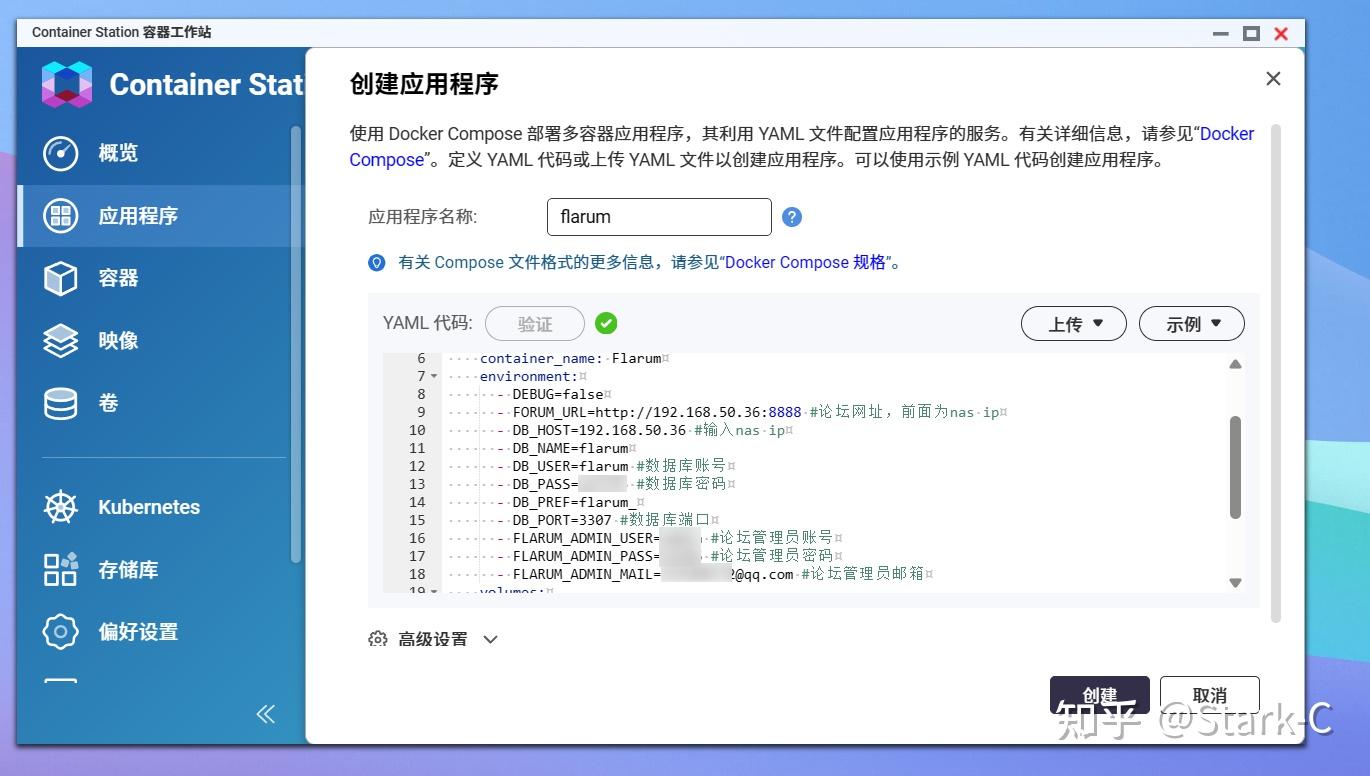Open the 映像 images icon
Viewport: 1370px width, 776px height.
[60, 340]
